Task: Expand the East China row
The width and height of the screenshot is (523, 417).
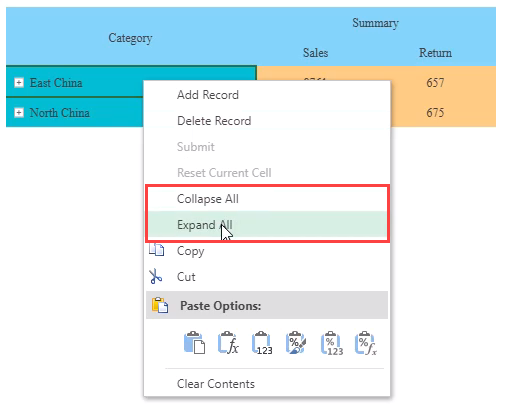Action: (19, 82)
